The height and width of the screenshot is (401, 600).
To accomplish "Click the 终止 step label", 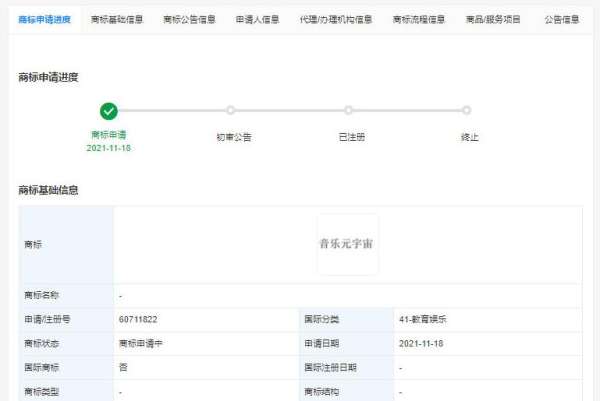I will (x=470, y=137).
